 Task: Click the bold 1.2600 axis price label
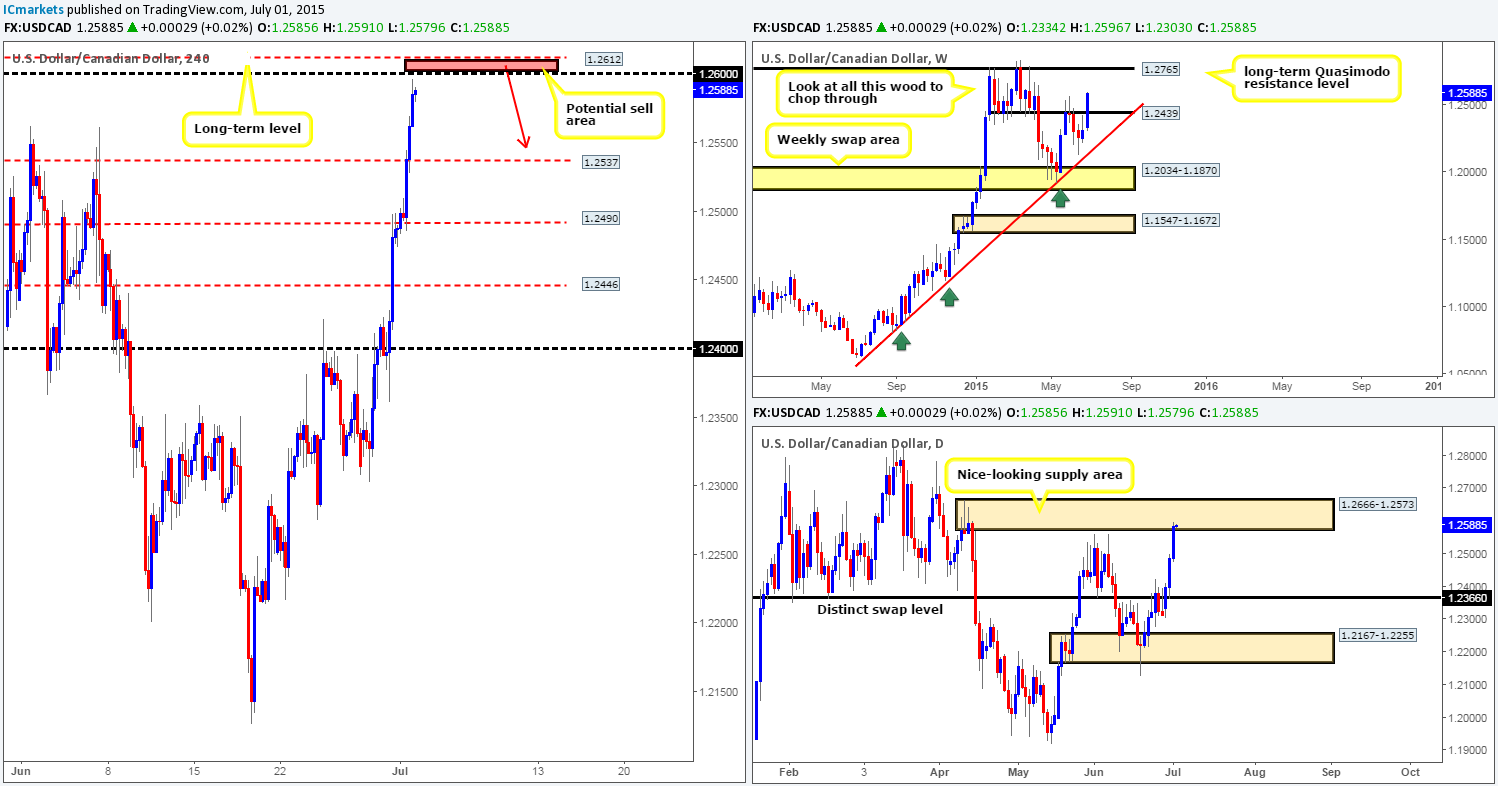coord(719,74)
